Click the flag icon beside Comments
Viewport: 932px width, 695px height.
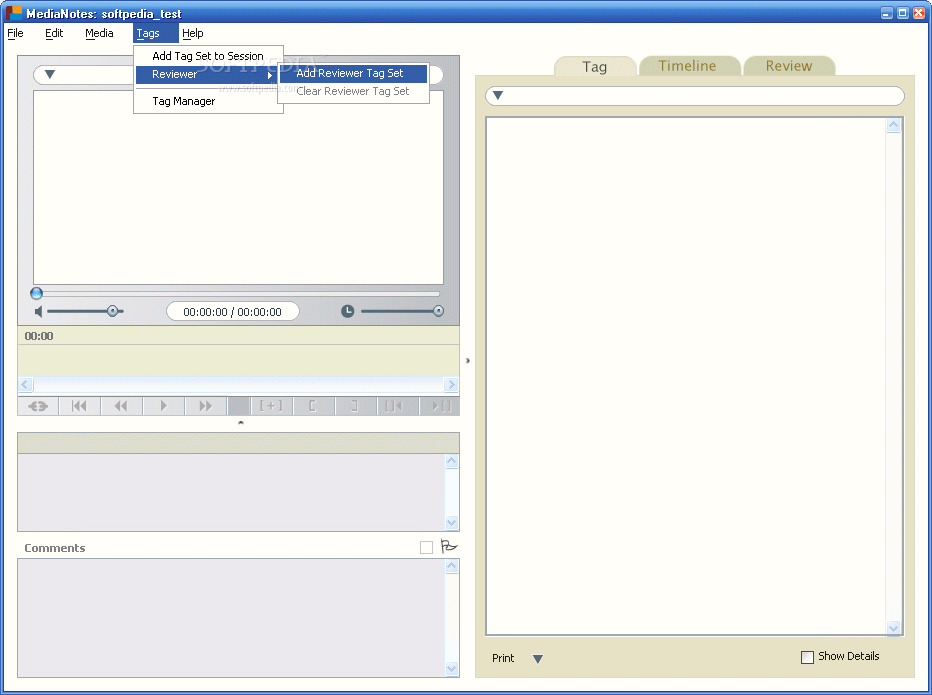(x=449, y=546)
